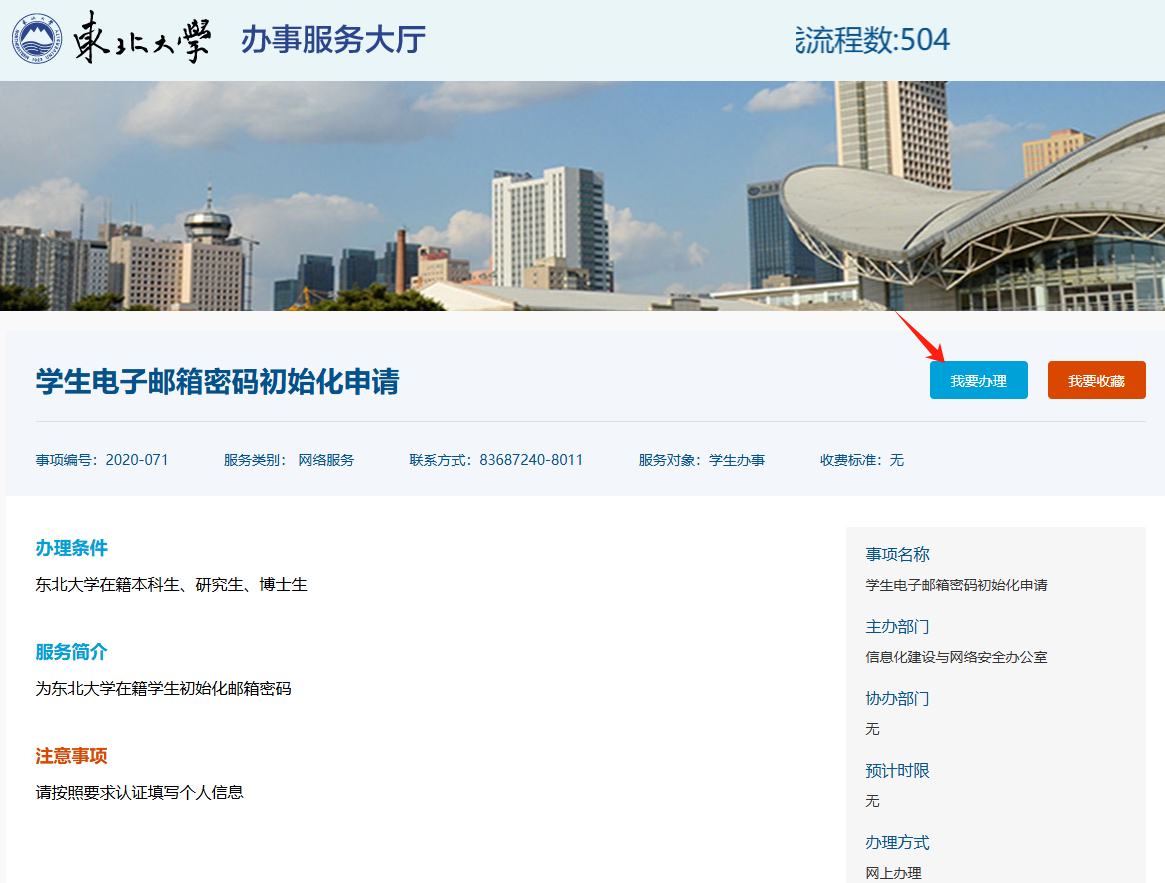Click the 流程数:504 counter
This screenshot has width=1165, height=883.
coord(872,40)
